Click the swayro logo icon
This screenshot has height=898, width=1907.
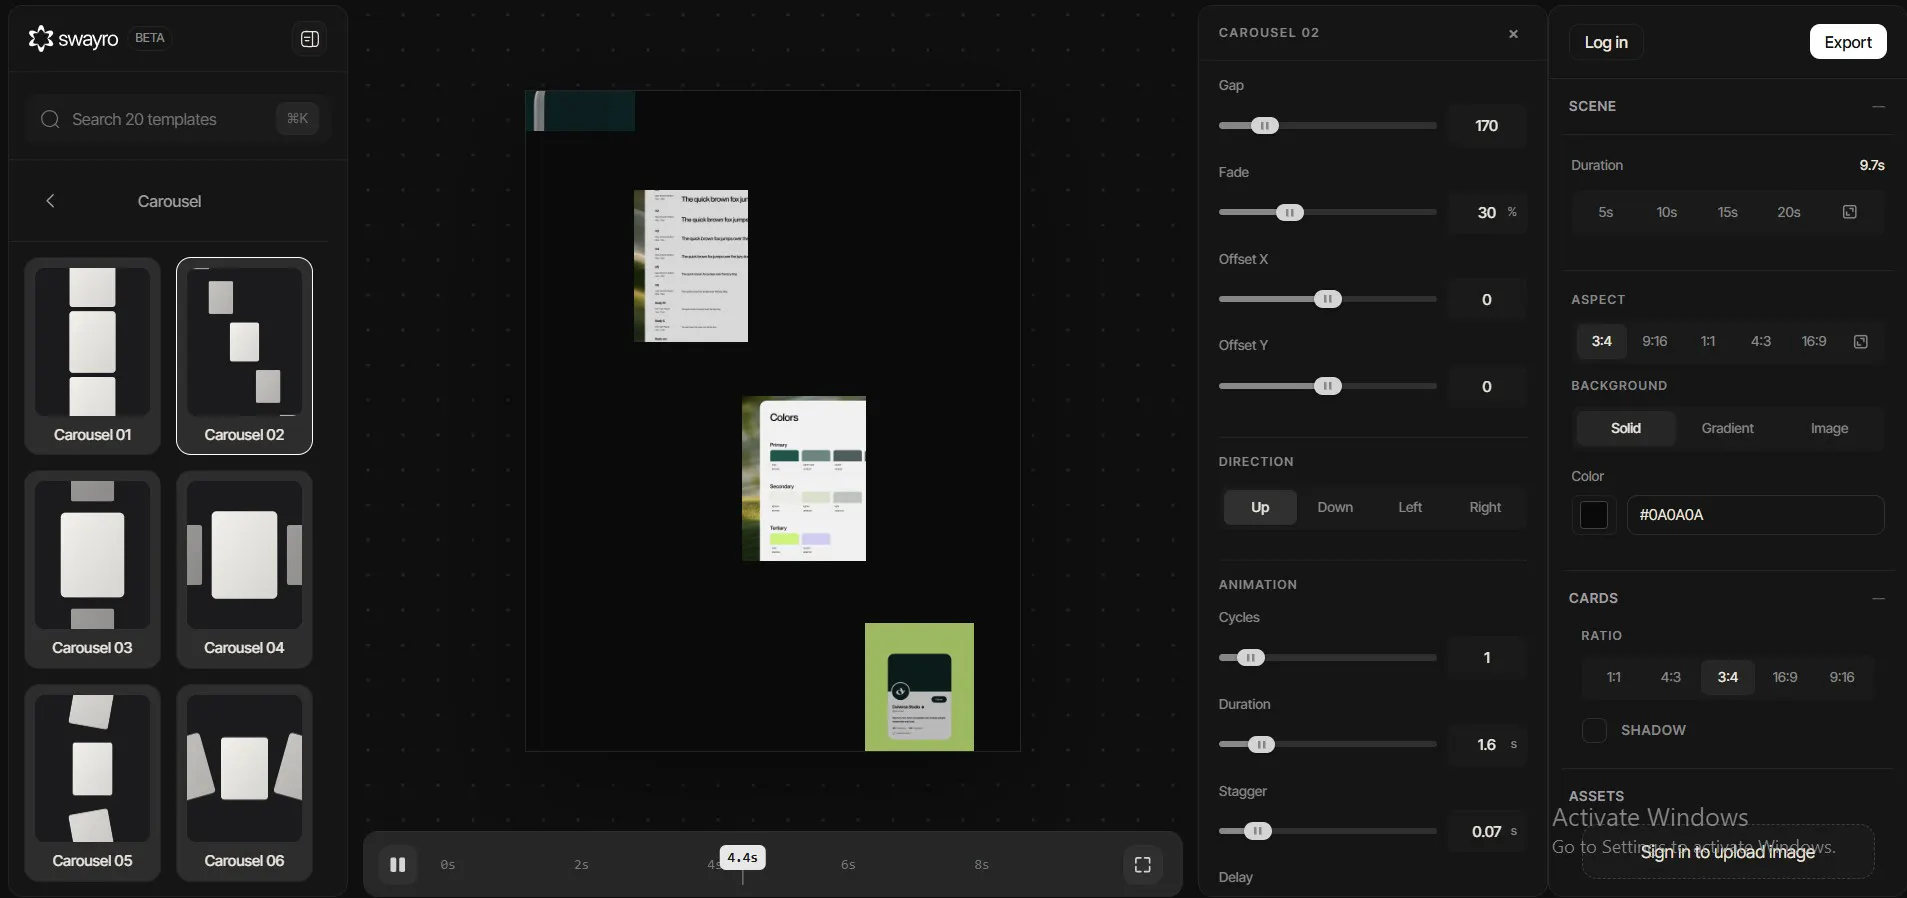pyautogui.click(x=41, y=39)
